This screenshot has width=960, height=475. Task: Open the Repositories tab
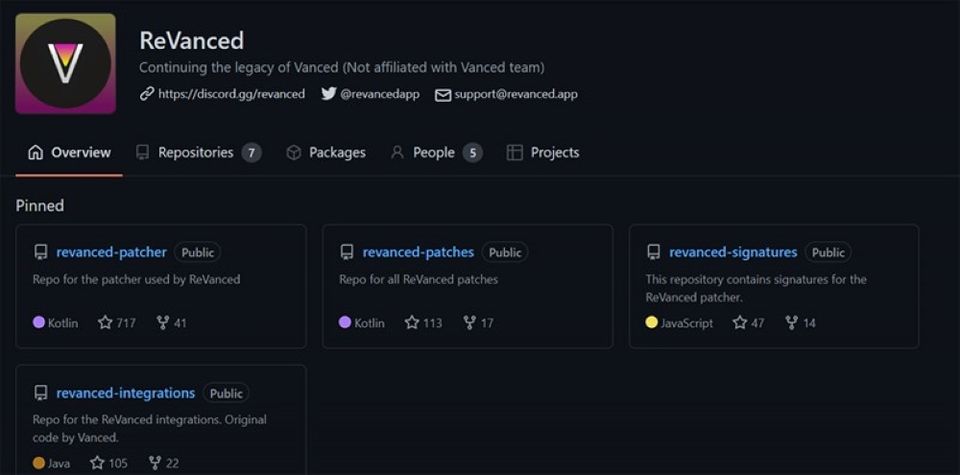pos(197,153)
